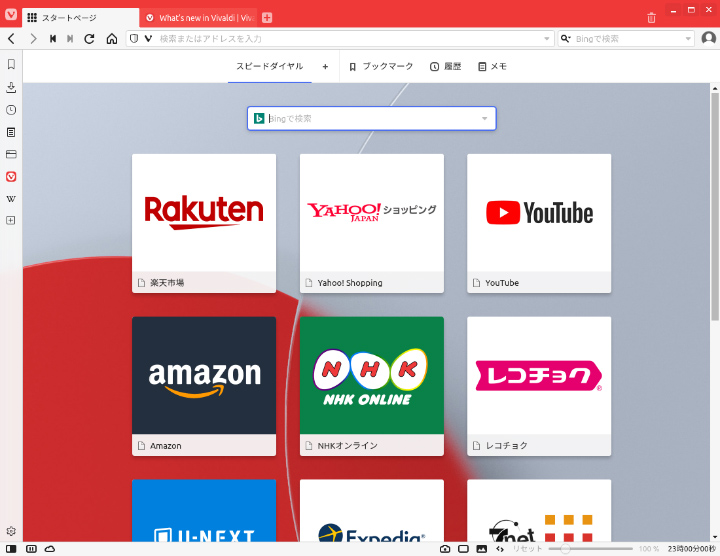Screen dimensions: 720x556
Task: Click the clock in status bar
Action: (x=692, y=549)
